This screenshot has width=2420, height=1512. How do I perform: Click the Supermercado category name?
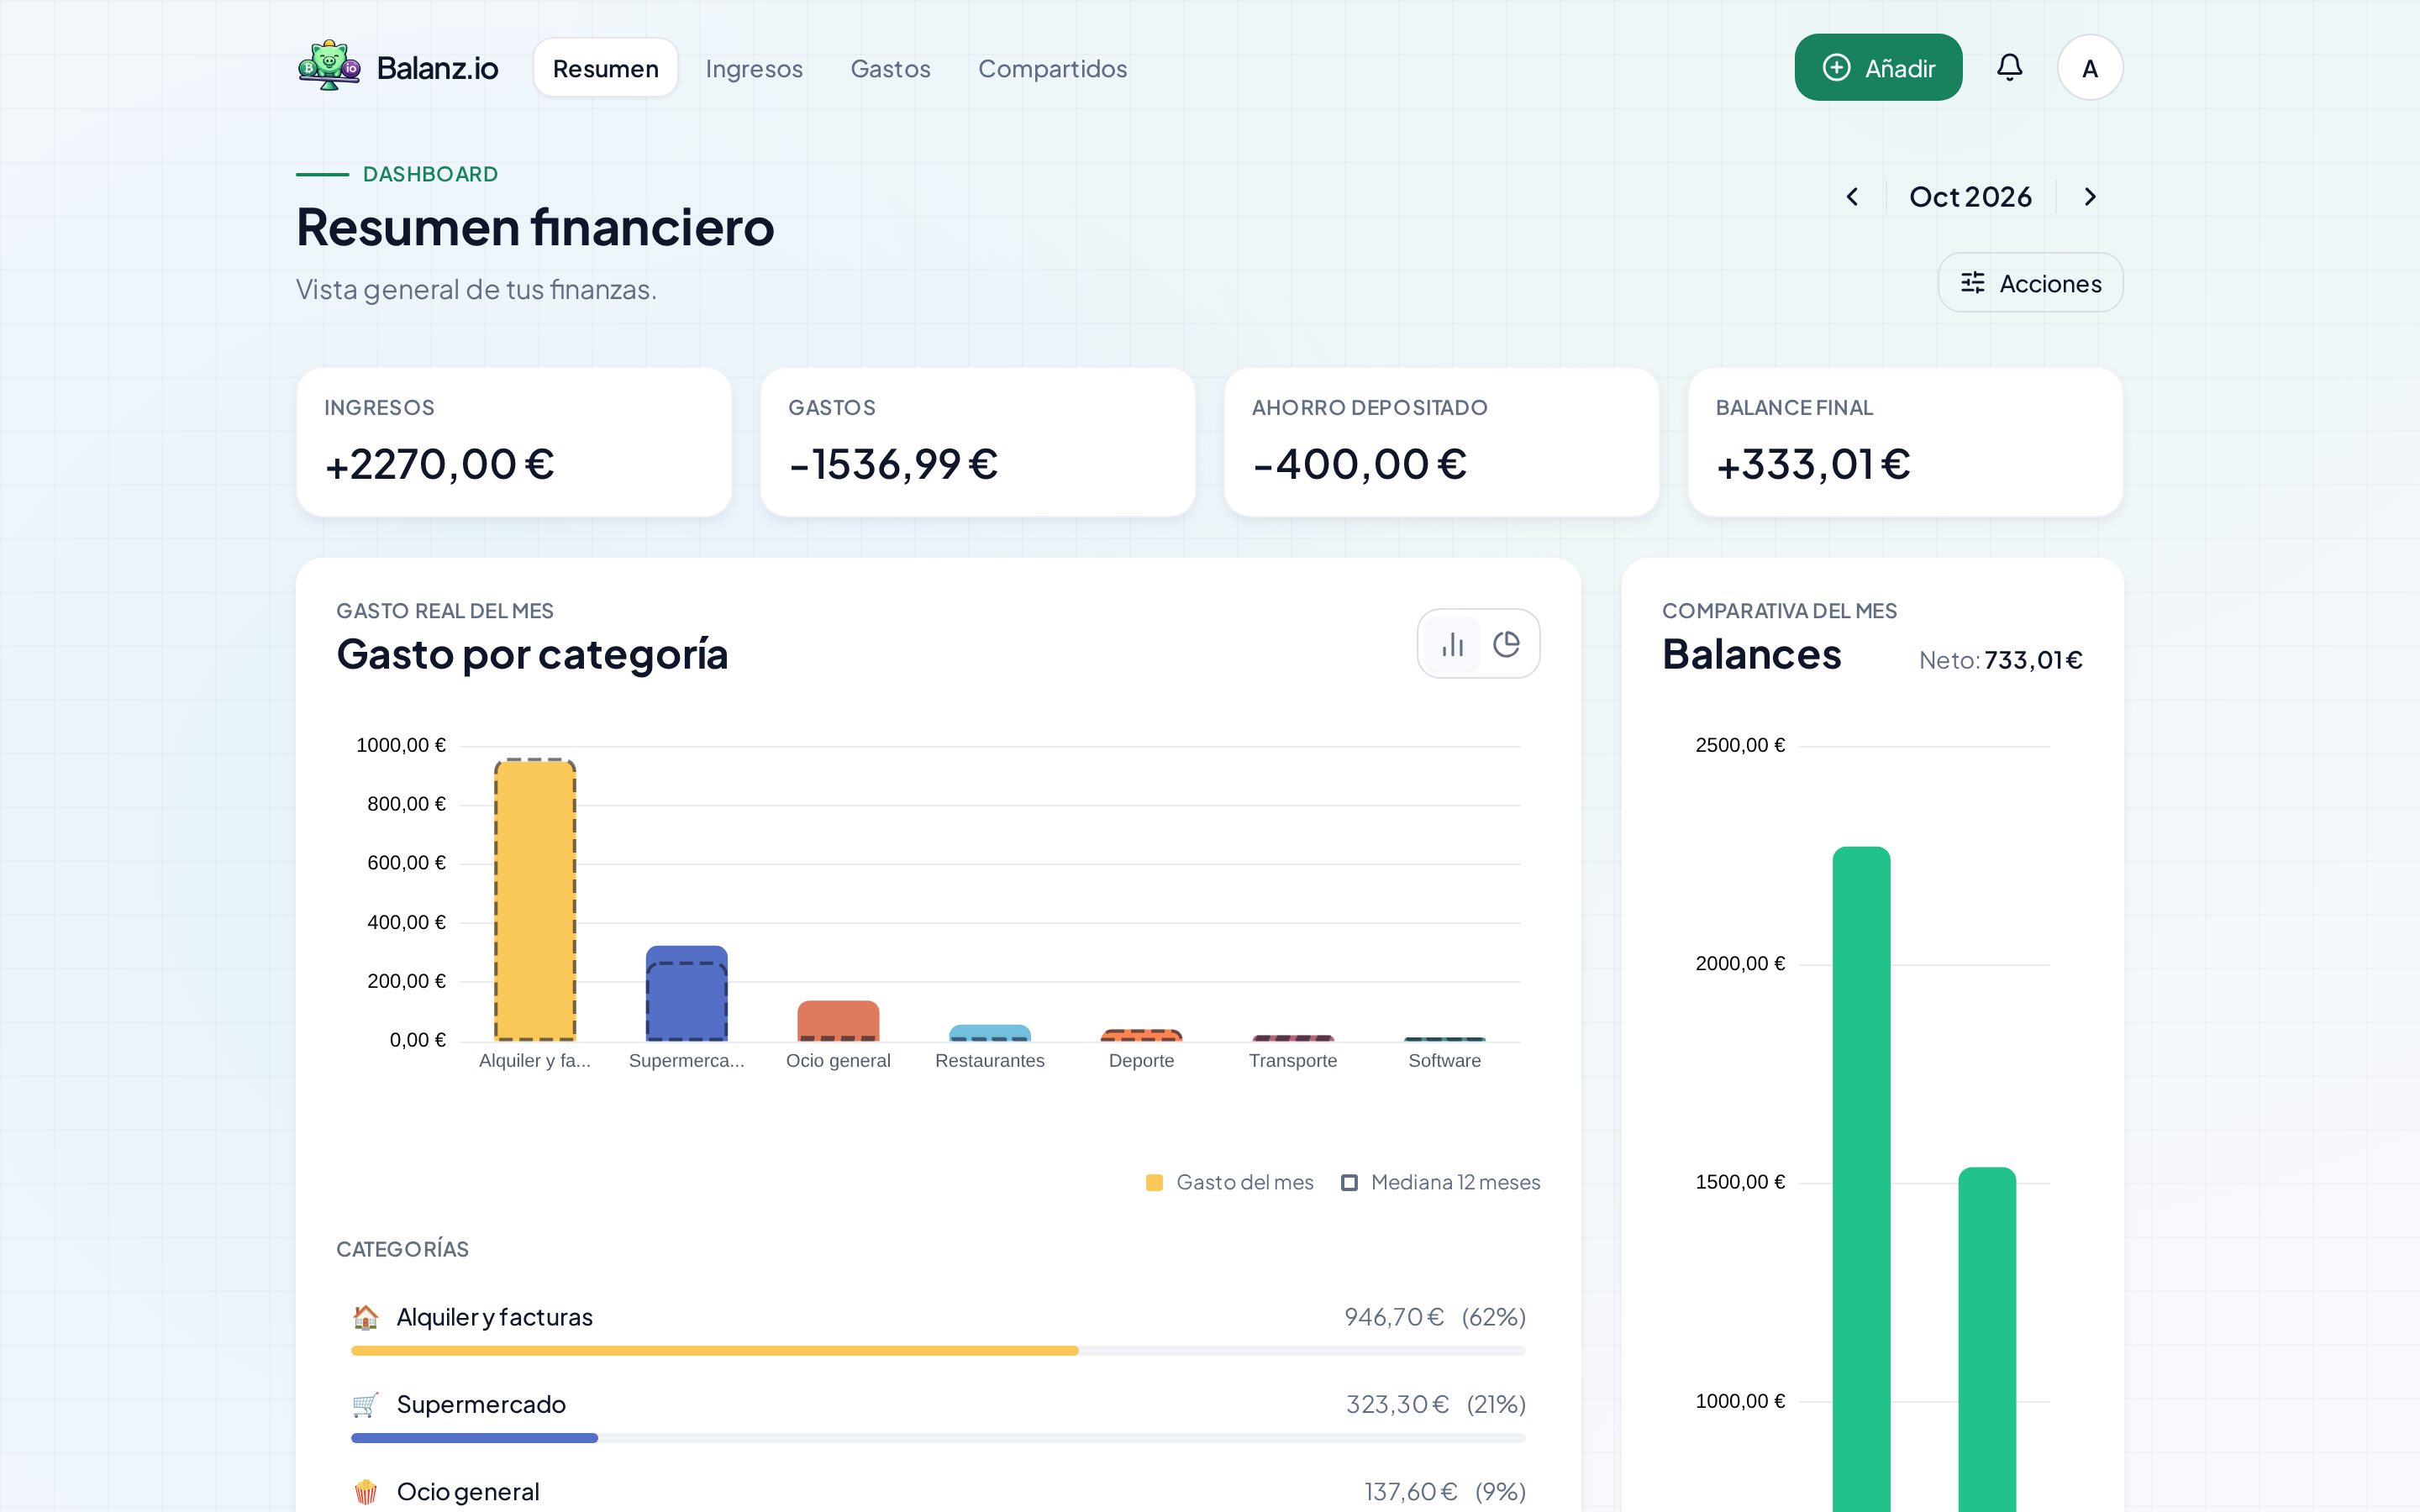(x=481, y=1404)
